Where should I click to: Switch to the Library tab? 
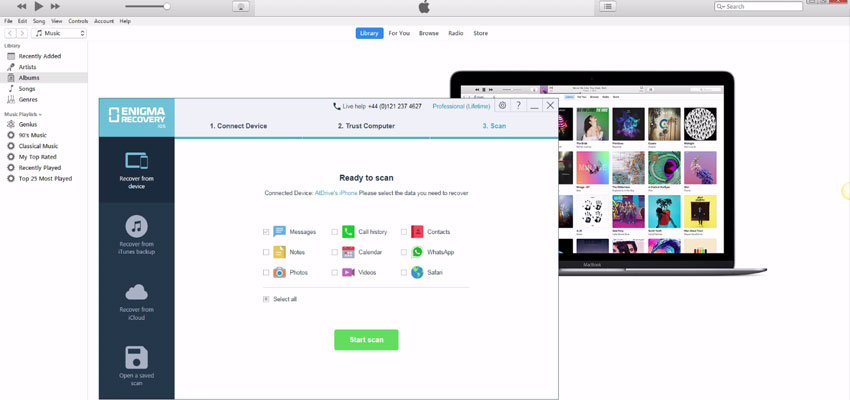click(369, 33)
